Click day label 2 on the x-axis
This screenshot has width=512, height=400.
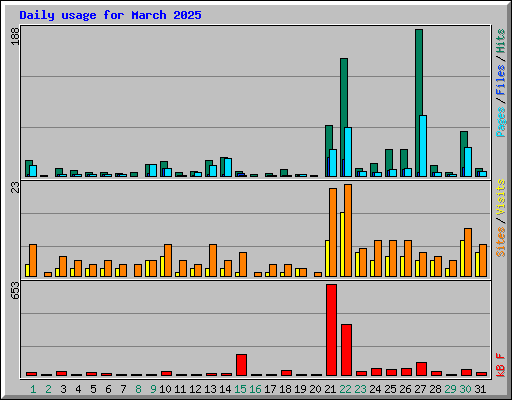(x=48, y=389)
